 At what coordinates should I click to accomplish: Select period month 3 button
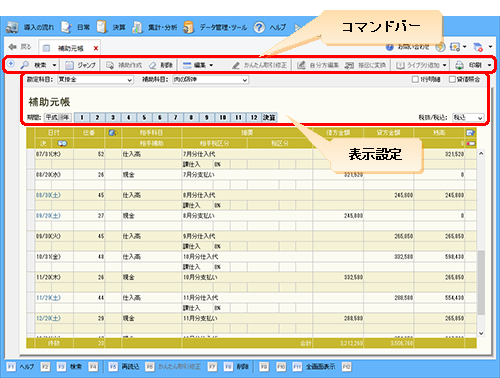click(113, 117)
